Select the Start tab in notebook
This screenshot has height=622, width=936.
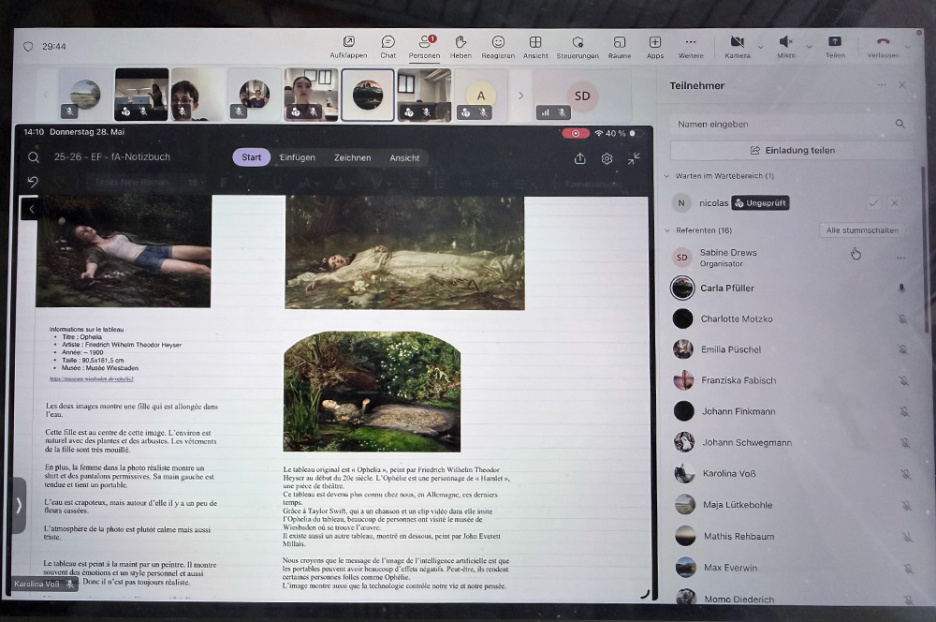click(251, 158)
